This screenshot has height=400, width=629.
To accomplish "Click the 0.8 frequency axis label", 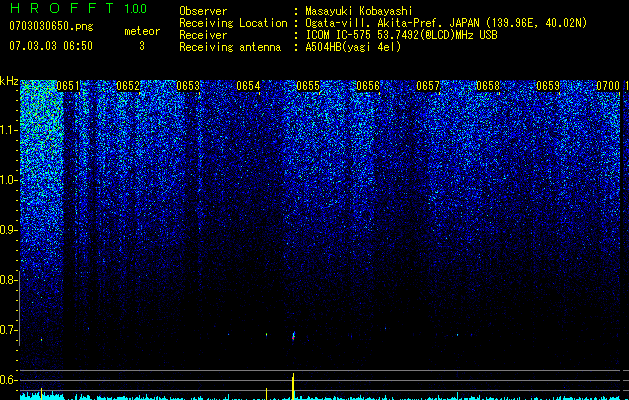I will (x=8, y=280).
